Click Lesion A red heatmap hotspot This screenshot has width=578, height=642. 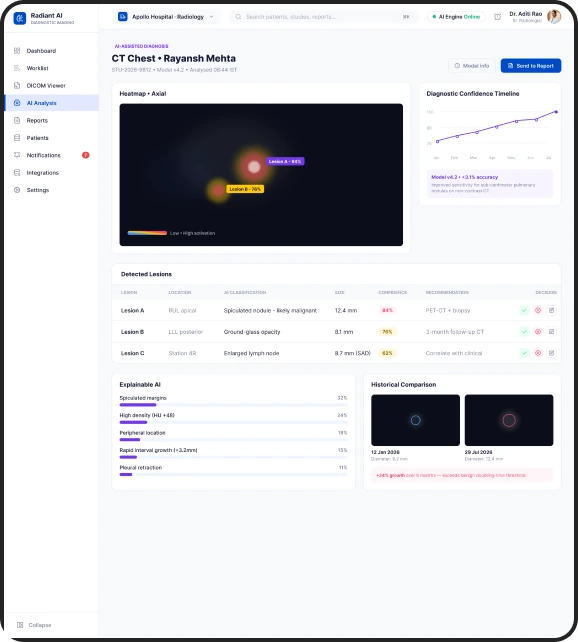coord(254,167)
